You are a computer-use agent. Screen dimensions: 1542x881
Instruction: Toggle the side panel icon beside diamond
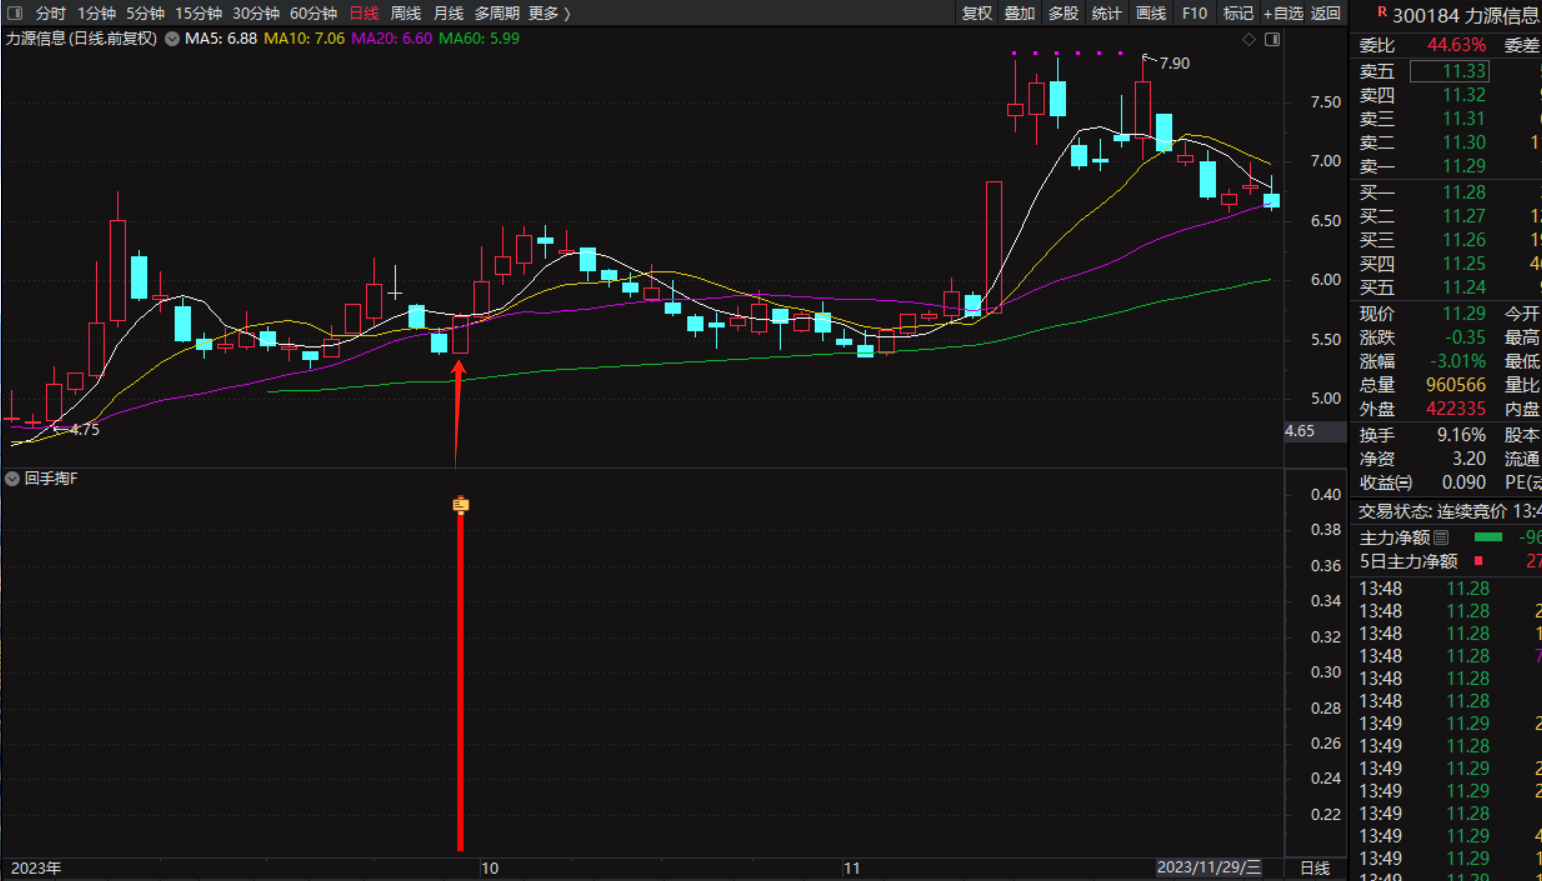(1272, 39)
